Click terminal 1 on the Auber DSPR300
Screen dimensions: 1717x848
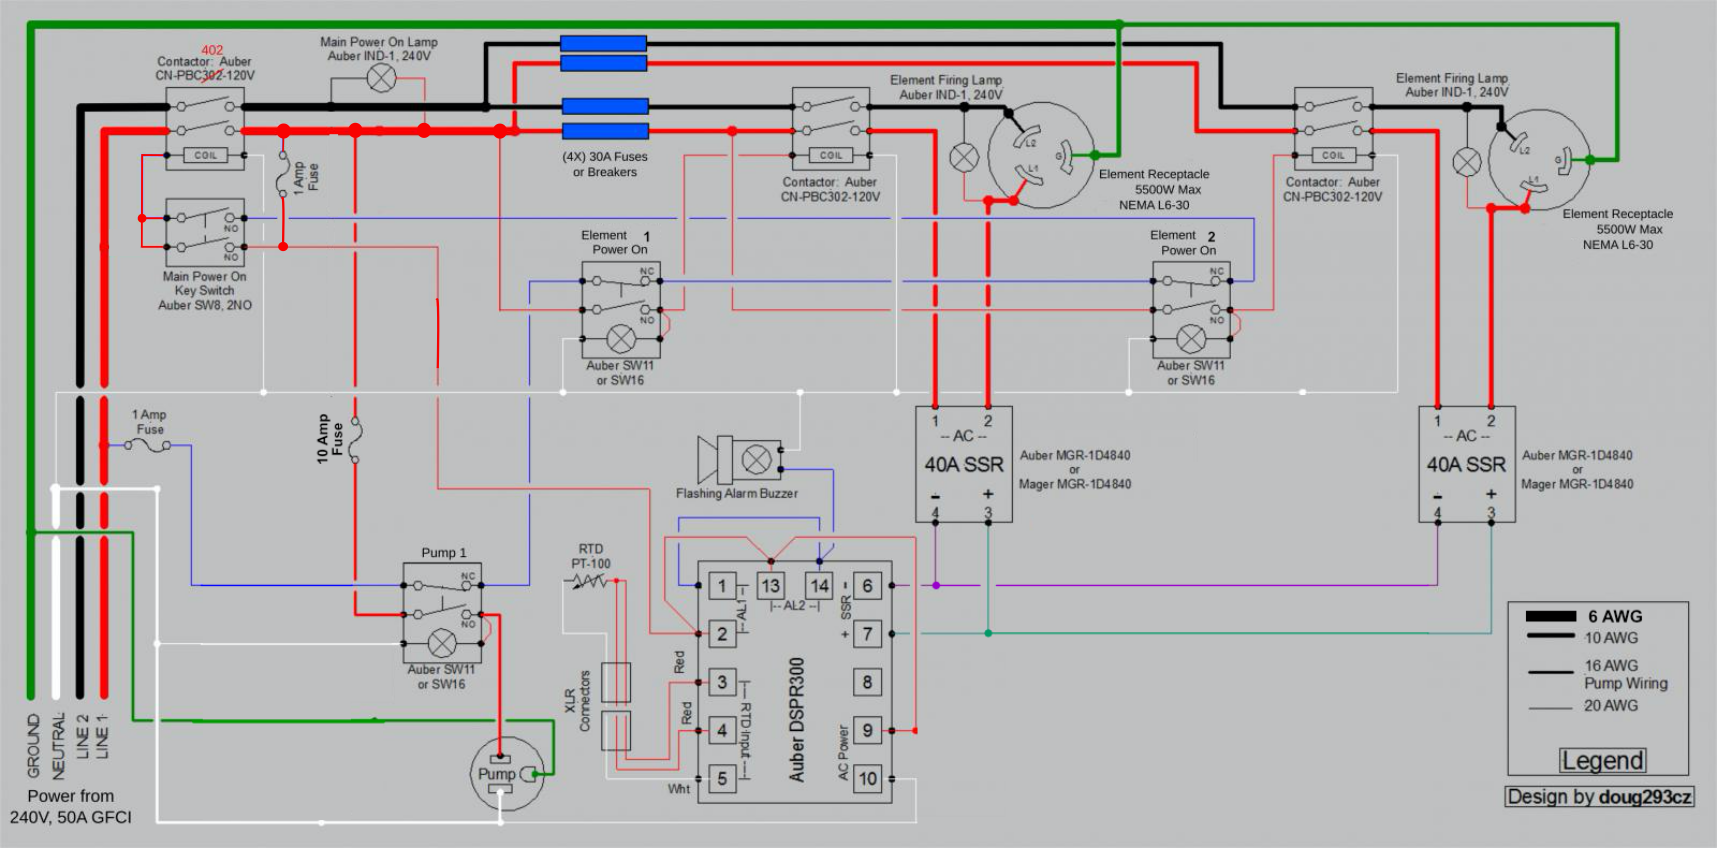[722, 586]
